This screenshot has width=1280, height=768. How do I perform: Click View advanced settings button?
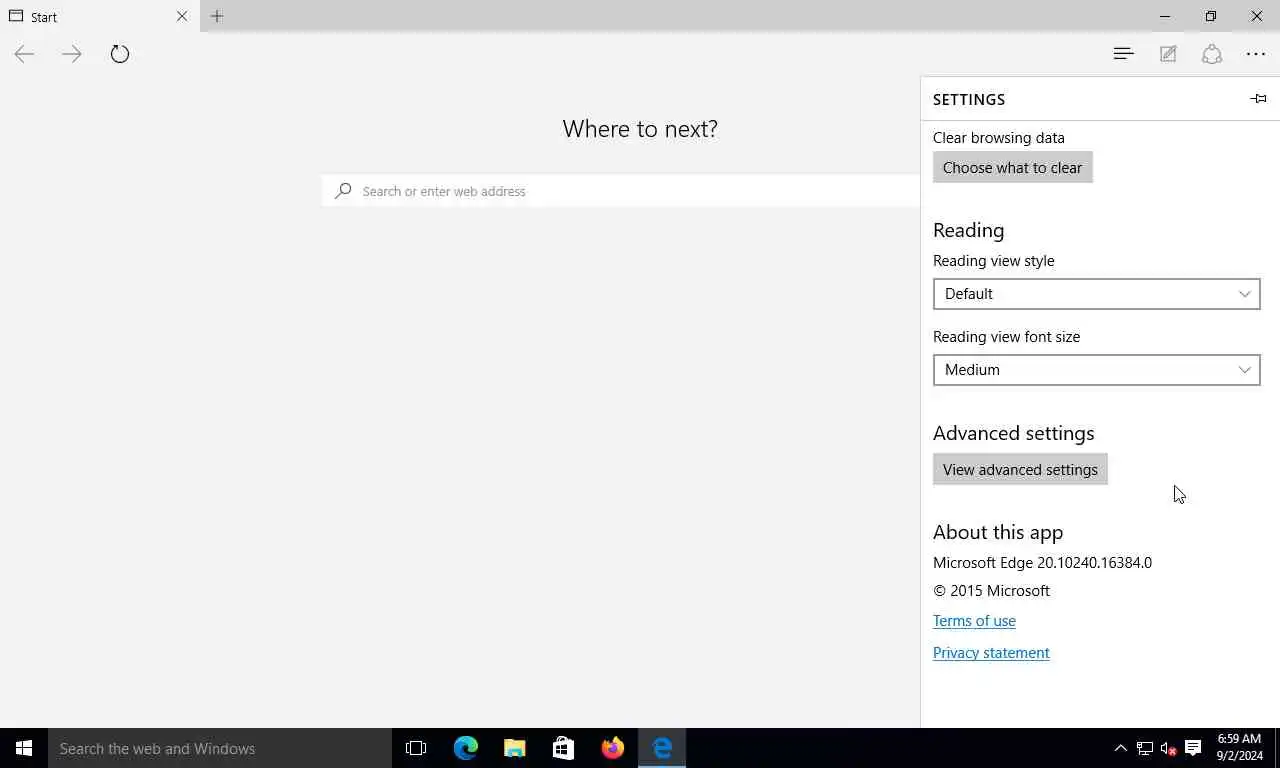tap(1020, 469)
